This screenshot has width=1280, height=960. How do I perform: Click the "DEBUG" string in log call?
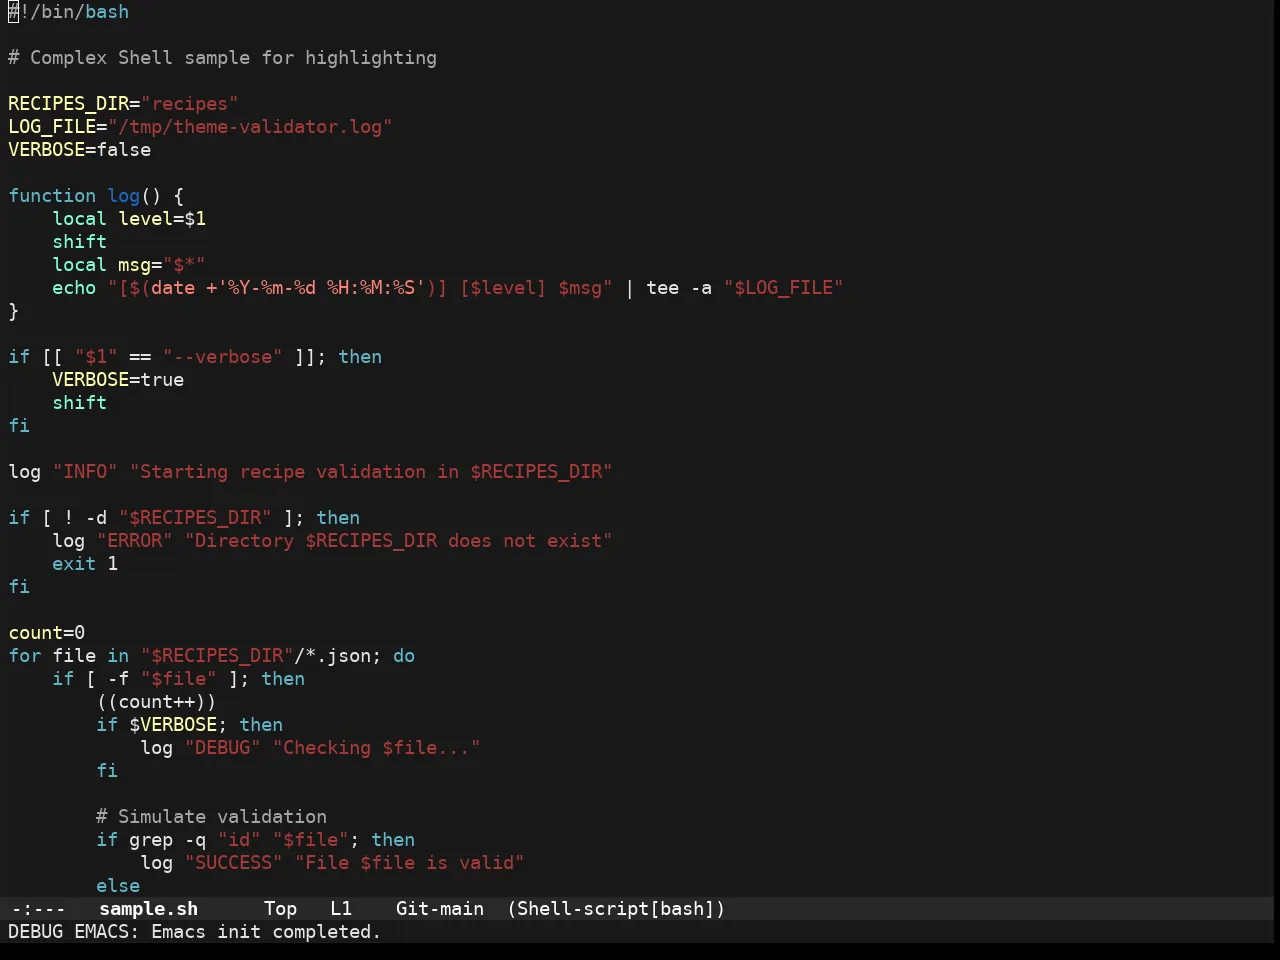(222, 748)
